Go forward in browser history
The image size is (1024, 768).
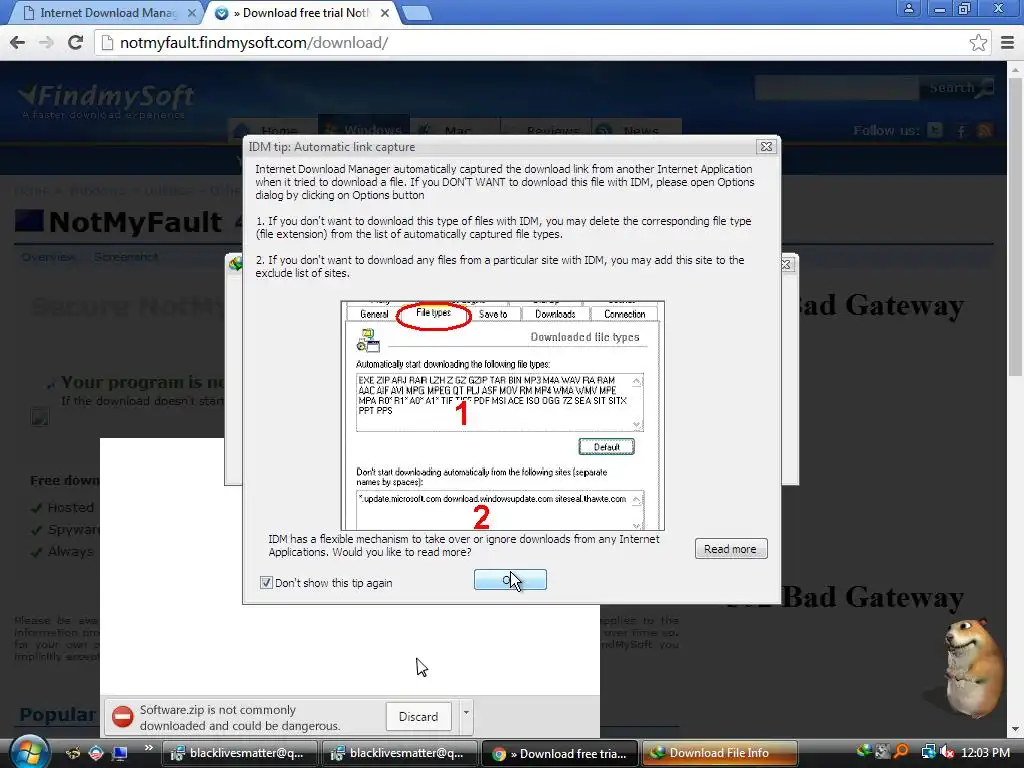pos(46,42)
